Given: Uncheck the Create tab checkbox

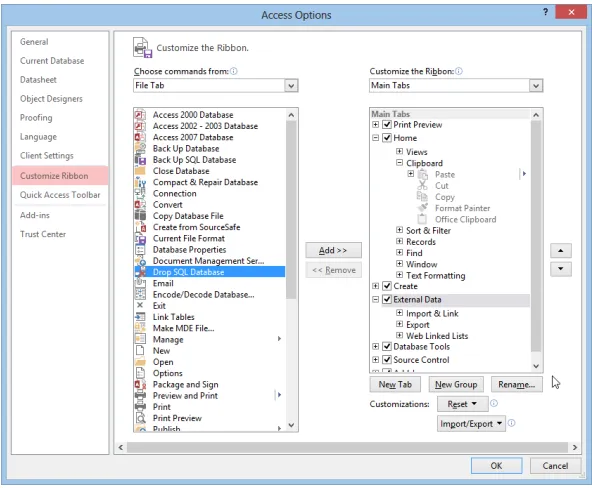Looking at the screenshot, I should [x=387, y=286].
